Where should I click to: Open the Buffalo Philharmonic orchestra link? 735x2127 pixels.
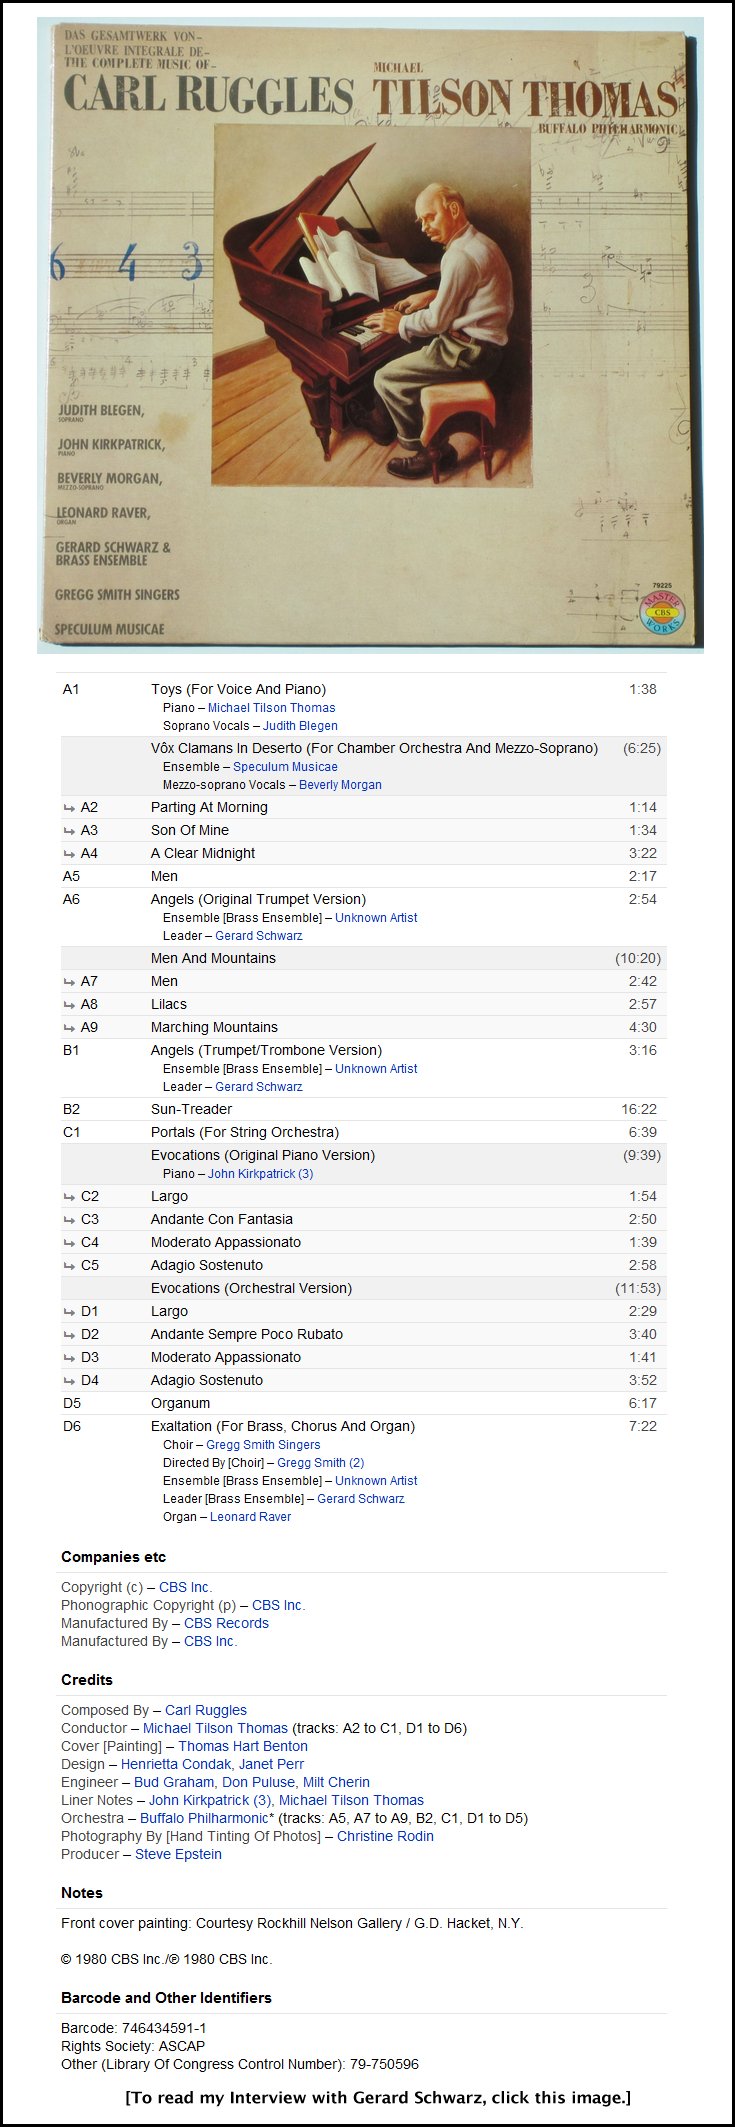(x=204, y=1818)
